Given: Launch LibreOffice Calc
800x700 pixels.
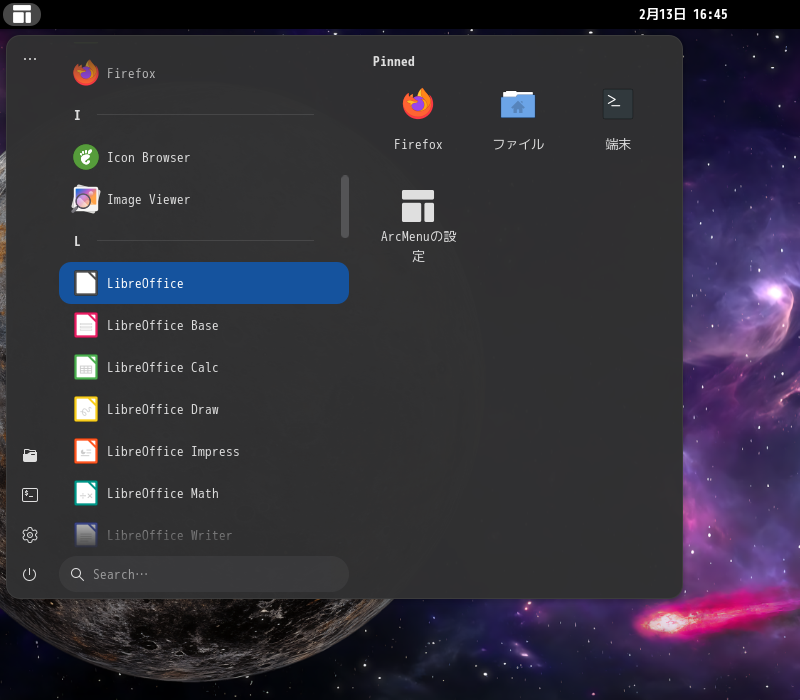Looking at the screenshot, I should [x=204, y=367].
